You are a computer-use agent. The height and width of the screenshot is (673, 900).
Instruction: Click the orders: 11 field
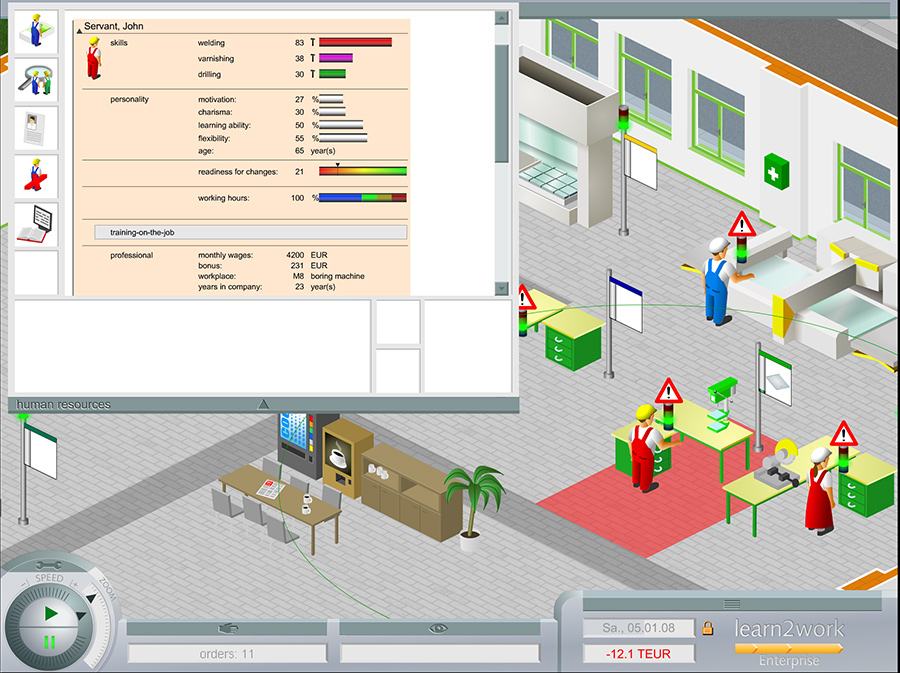point(227,654)
